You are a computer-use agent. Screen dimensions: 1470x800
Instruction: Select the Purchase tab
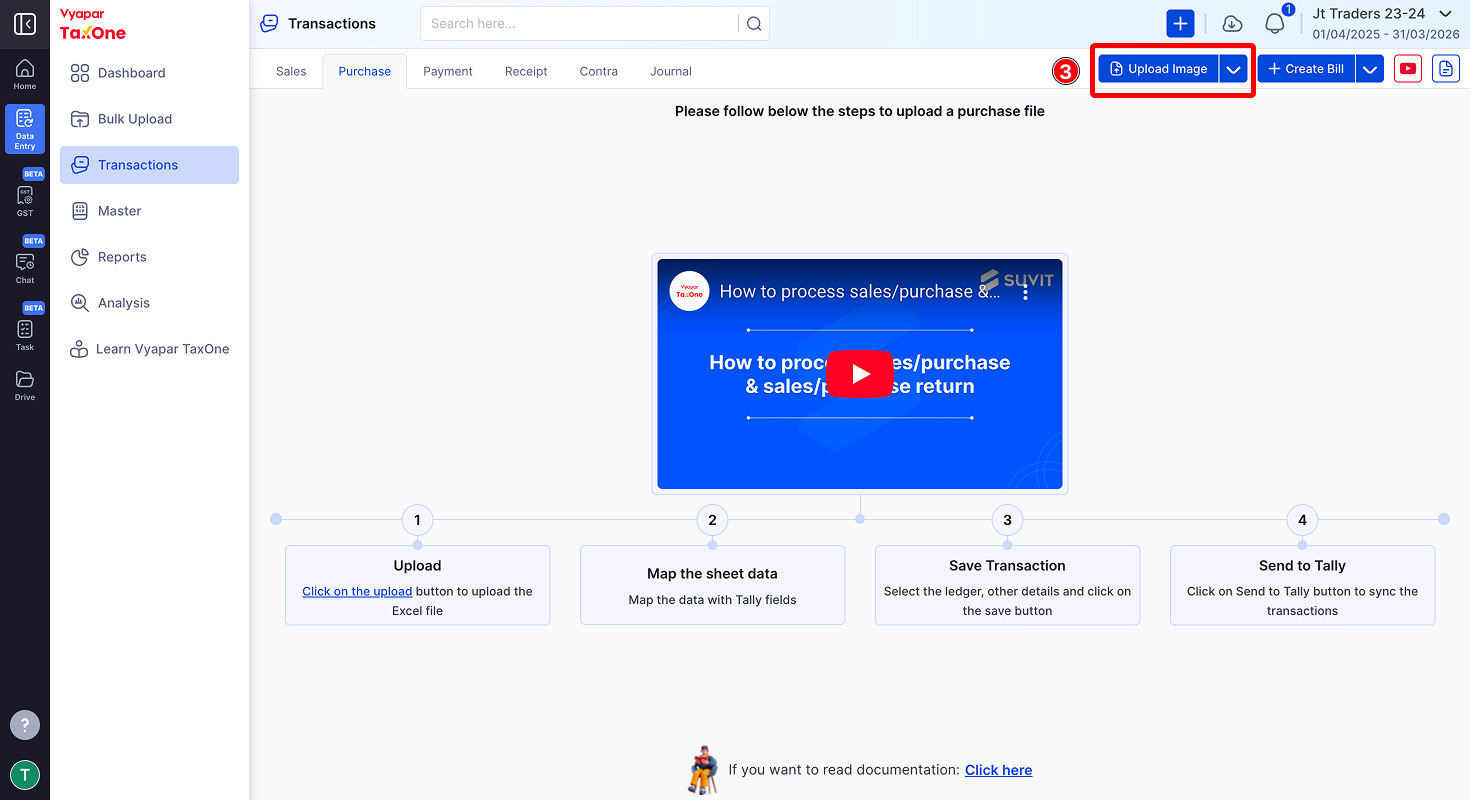(365, 71)
